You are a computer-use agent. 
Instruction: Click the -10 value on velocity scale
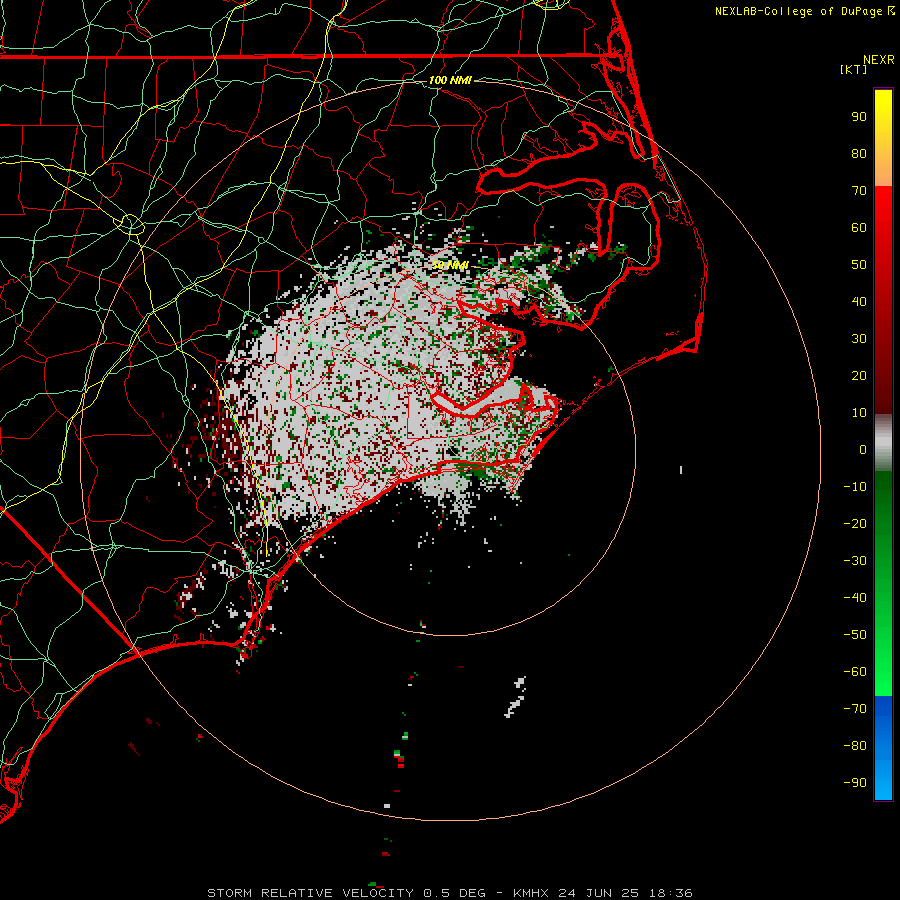point(855,487)
